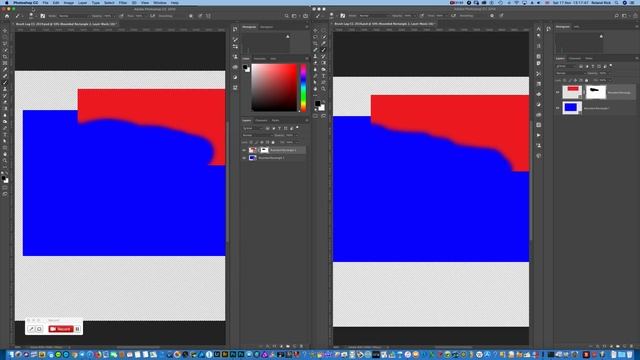Click the left window document tab
This screenshot has width=640, height=360.
coord(66,24)
